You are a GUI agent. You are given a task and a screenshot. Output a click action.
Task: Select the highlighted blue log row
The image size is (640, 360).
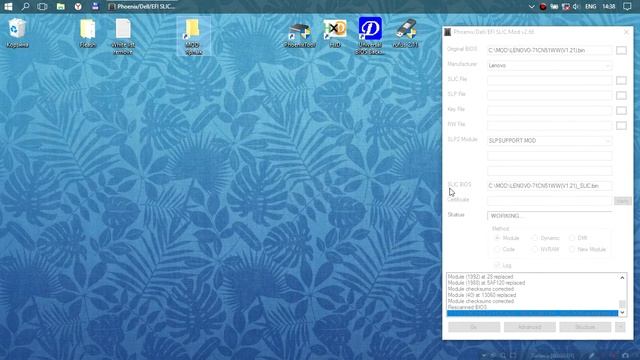(532, 313)
